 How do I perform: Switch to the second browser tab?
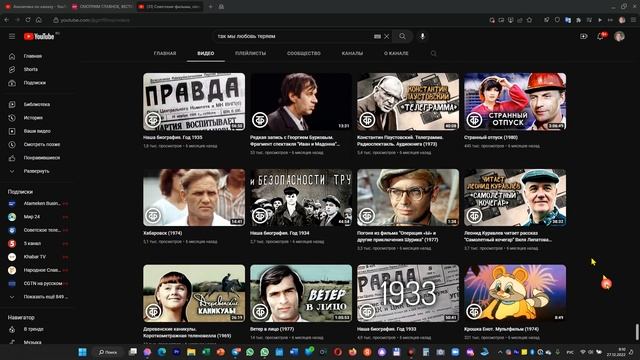click(x=102, y=7)
